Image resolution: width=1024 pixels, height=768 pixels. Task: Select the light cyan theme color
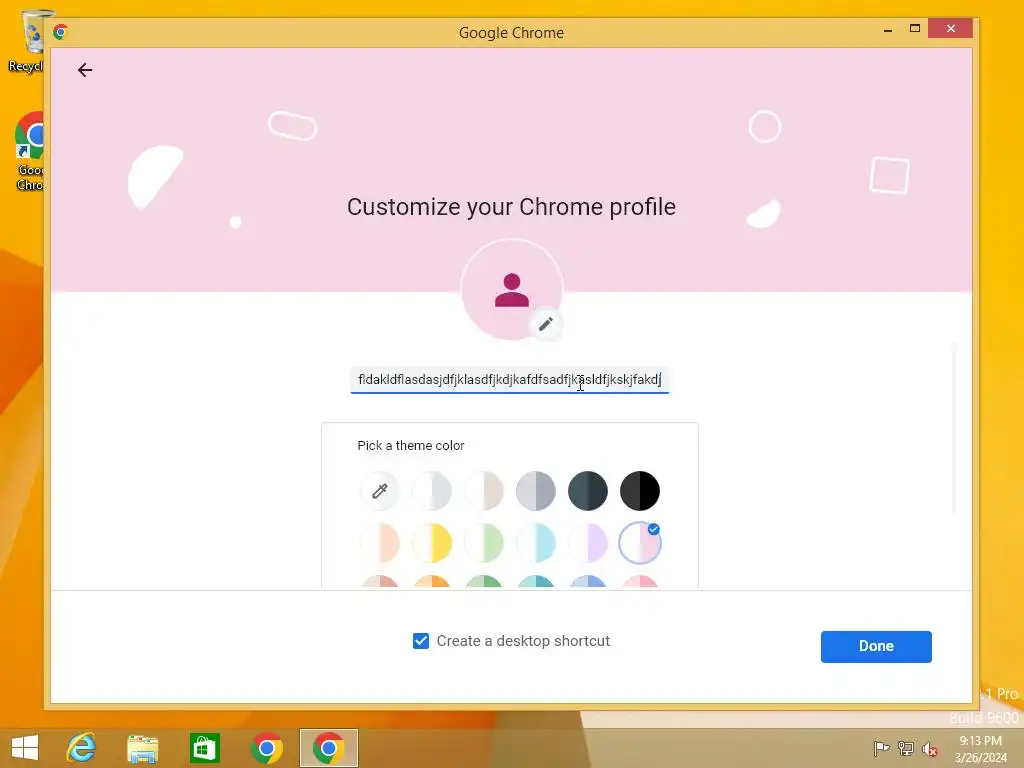[536, 543]
